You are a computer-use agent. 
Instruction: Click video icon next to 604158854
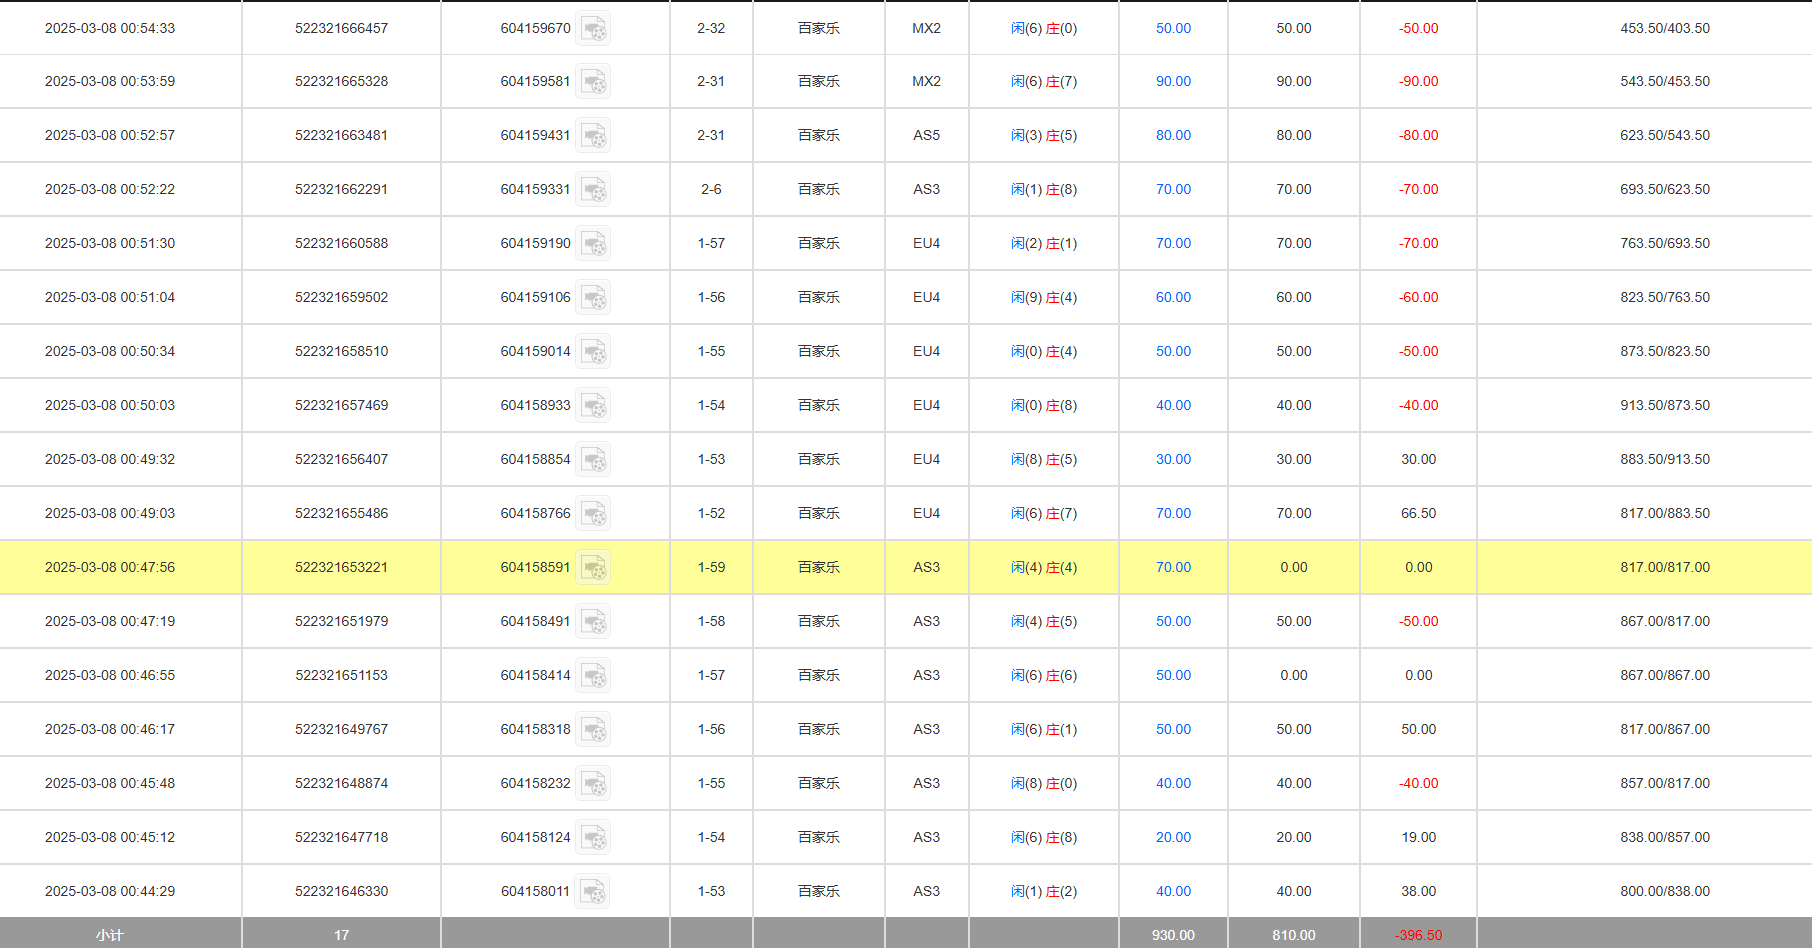(594, 460)
